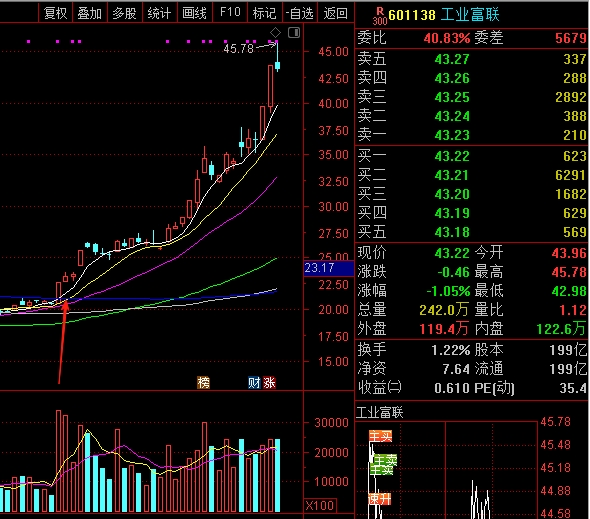This screenshot has height=519, width=590.
Task: Open the 财 financial badge
Action: (254, 382)
